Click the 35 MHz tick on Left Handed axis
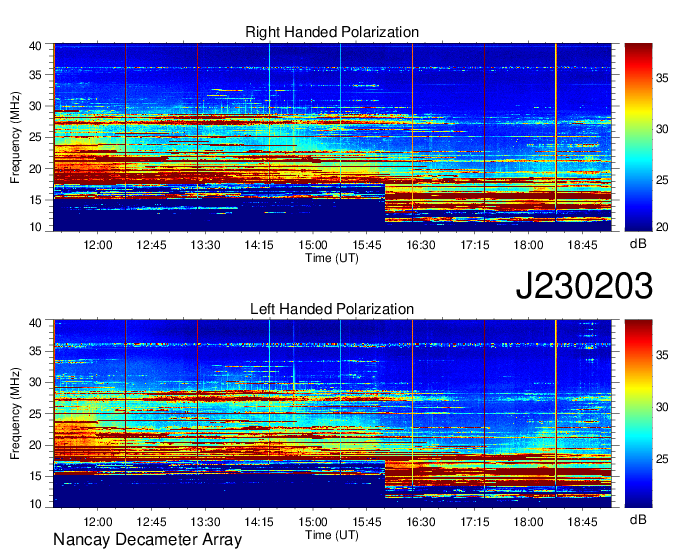 35,351
